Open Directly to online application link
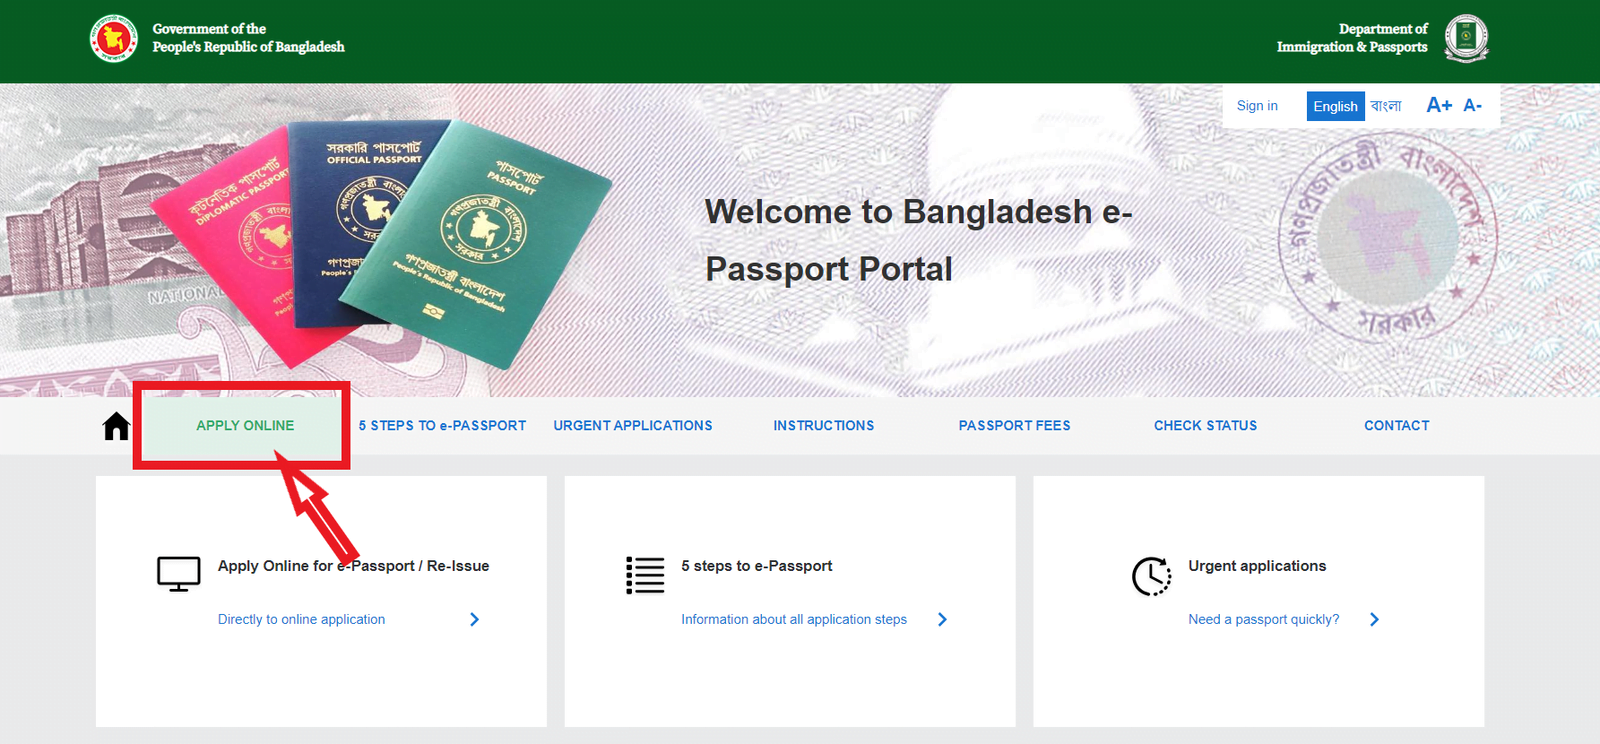This screenshot has height=744, width=1600. [x=301, y=620]
